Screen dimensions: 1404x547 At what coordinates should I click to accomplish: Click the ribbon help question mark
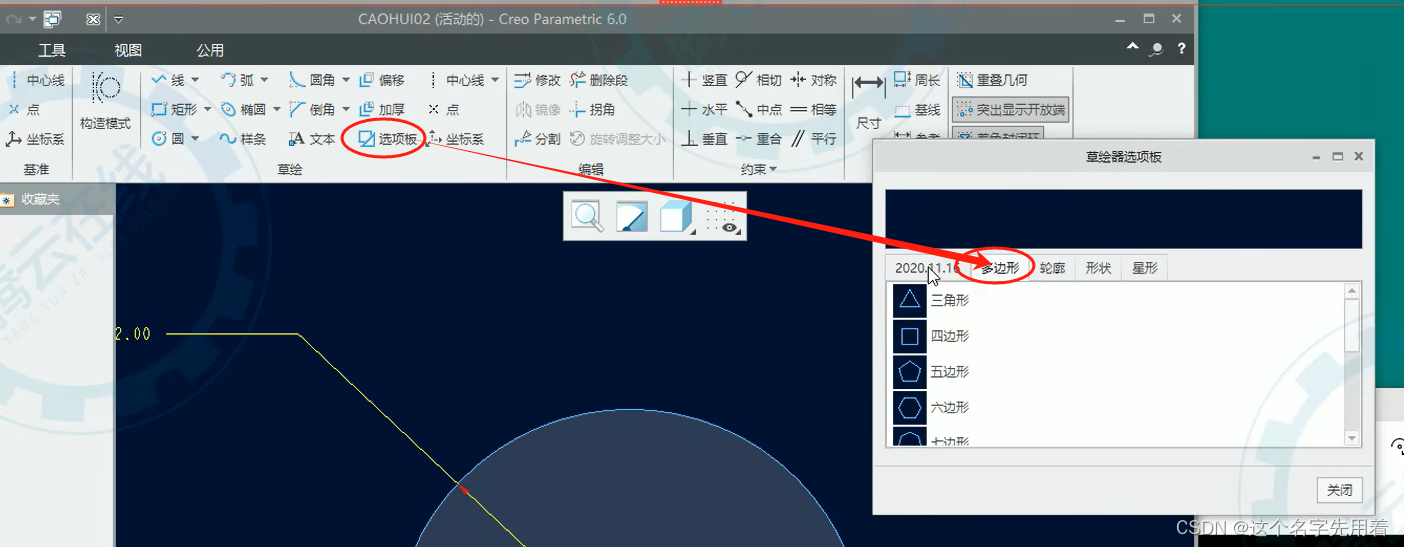(x=1180, y=48)
